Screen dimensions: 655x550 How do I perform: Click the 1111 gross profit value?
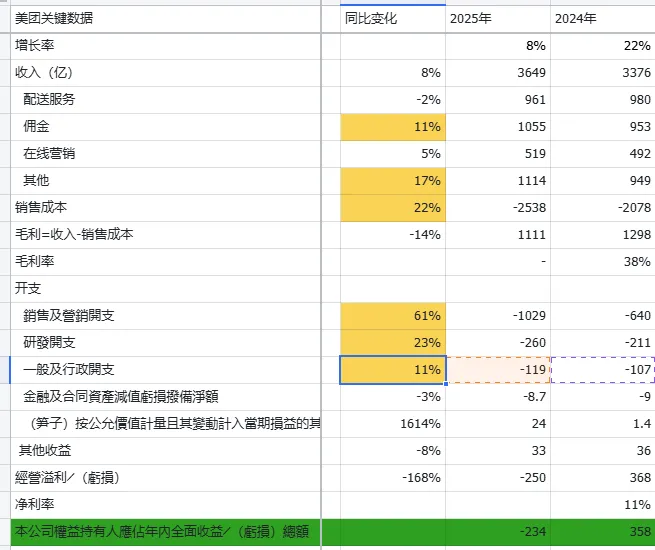(498, 235)
